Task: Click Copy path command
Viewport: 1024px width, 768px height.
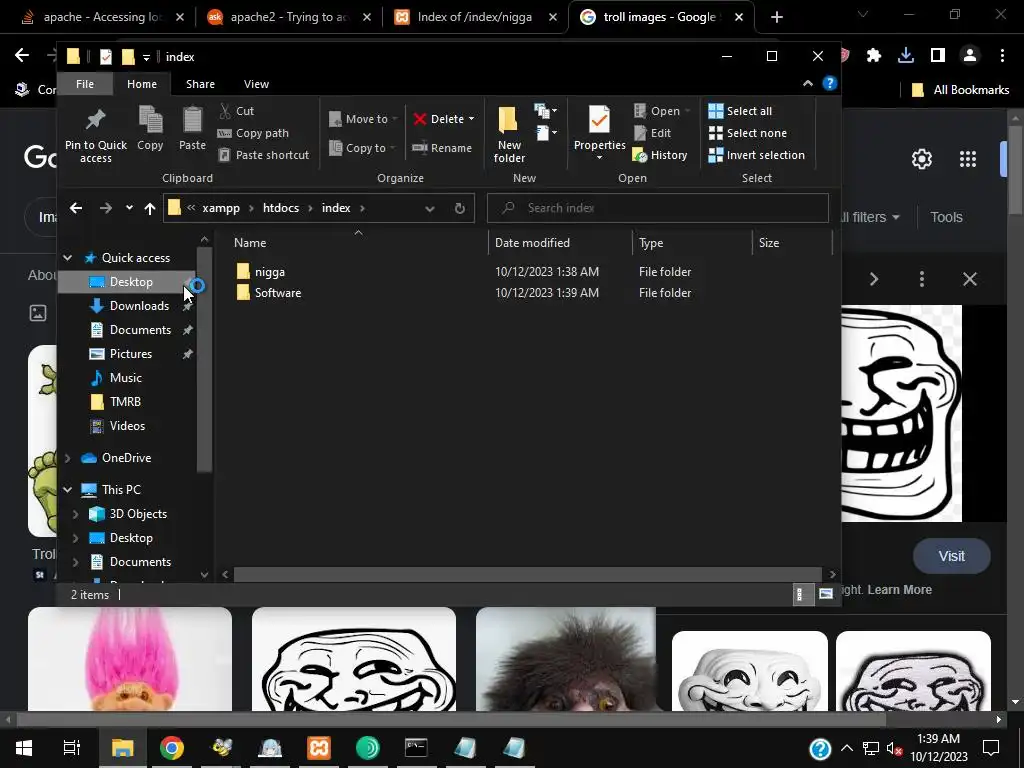Action: click(x=253, y=133)
